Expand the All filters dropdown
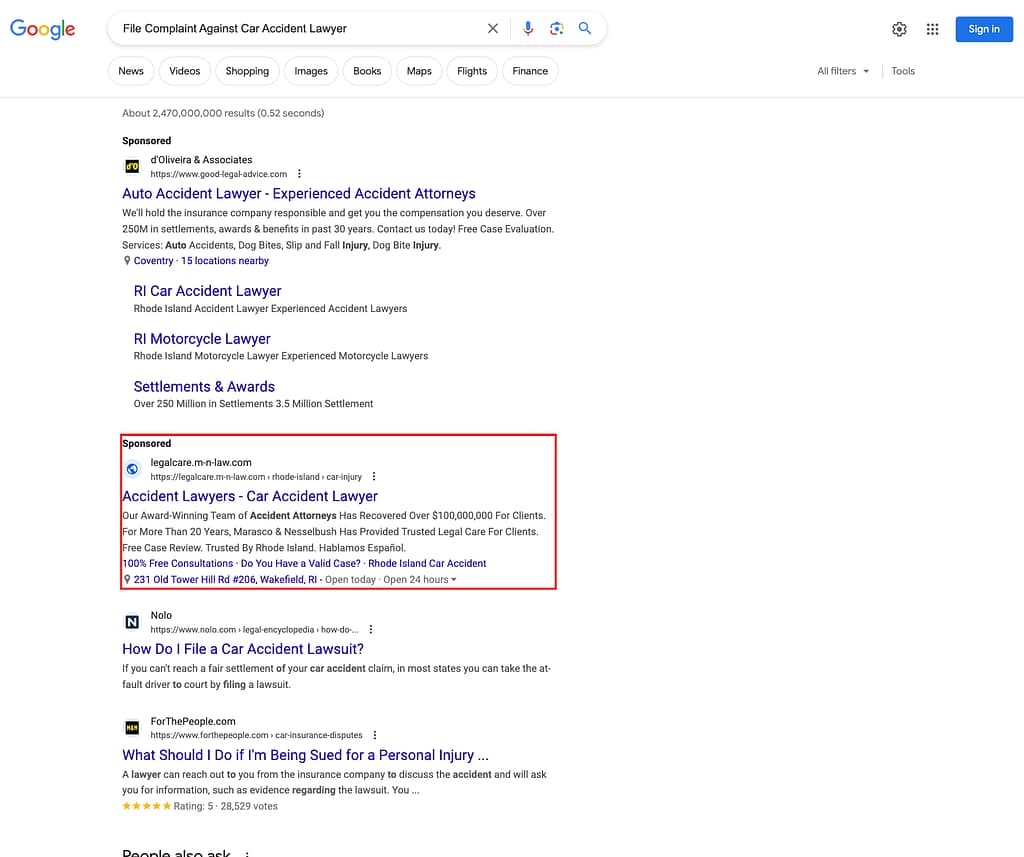This screenshot has height=857, width=1024. [843, 71]
